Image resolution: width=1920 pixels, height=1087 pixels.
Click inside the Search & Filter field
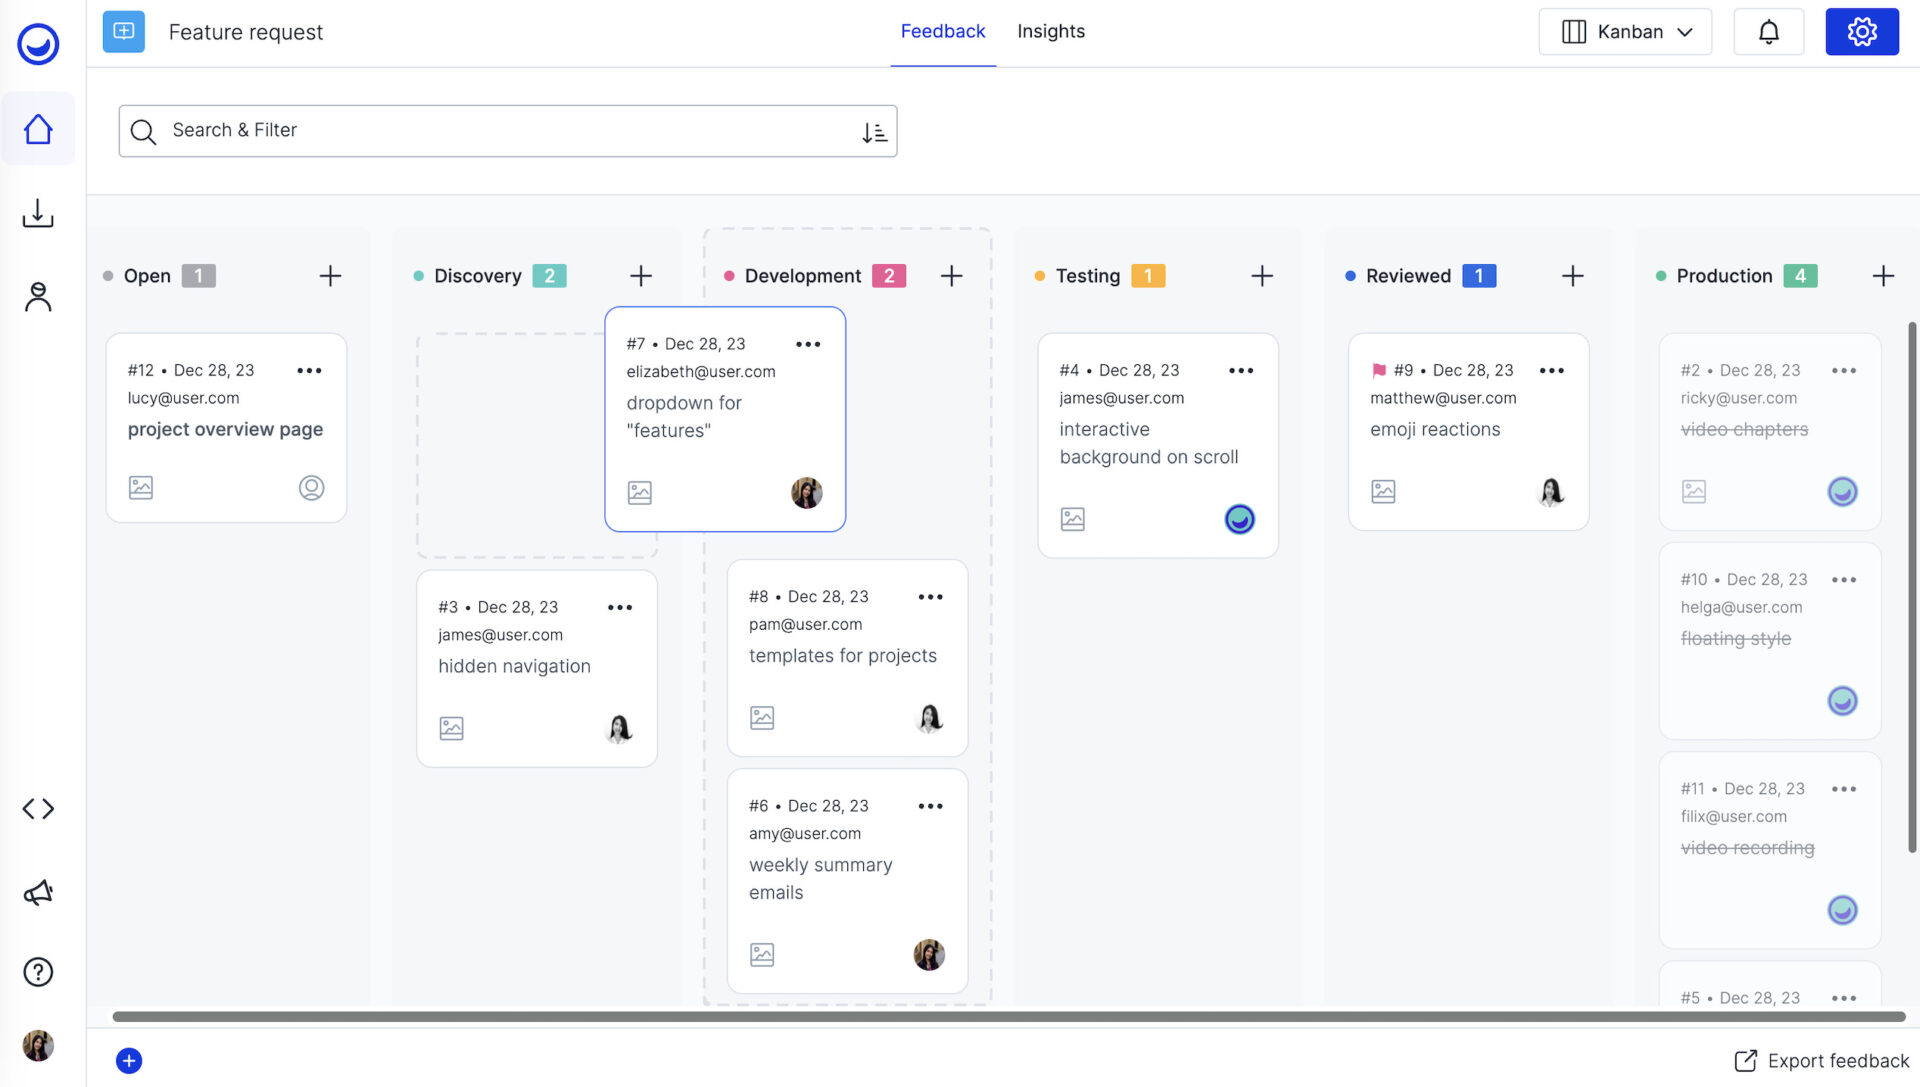(x=400, y=130)
